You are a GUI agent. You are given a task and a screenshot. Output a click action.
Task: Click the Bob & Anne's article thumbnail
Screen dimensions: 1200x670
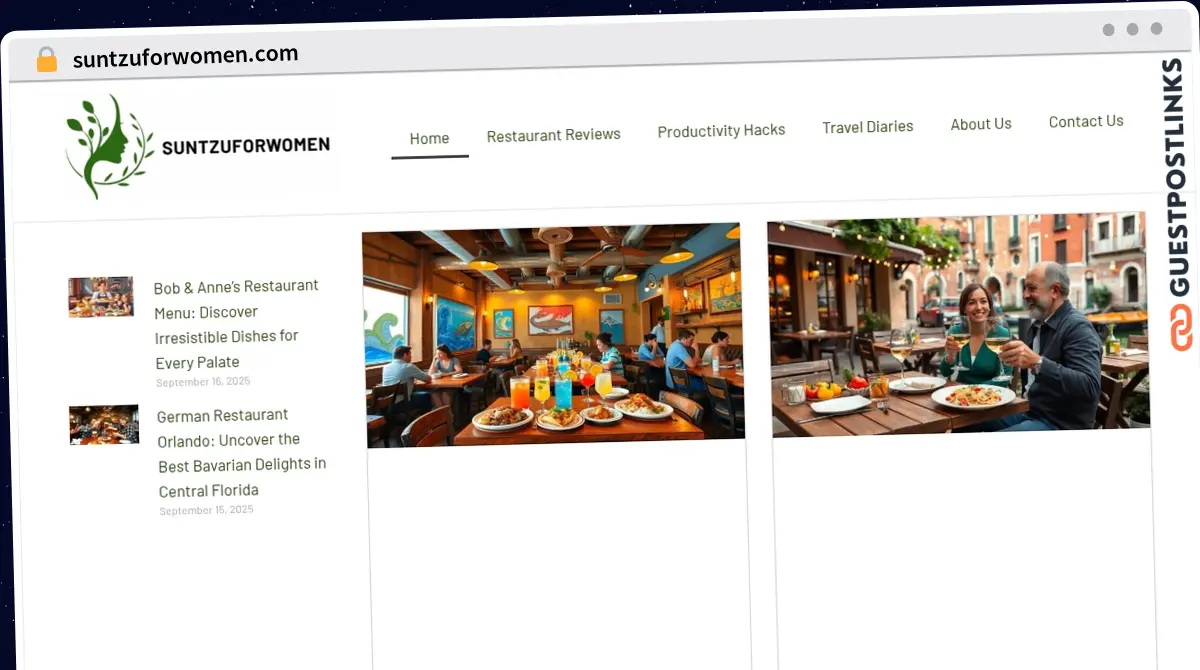(x=101, y=297)
